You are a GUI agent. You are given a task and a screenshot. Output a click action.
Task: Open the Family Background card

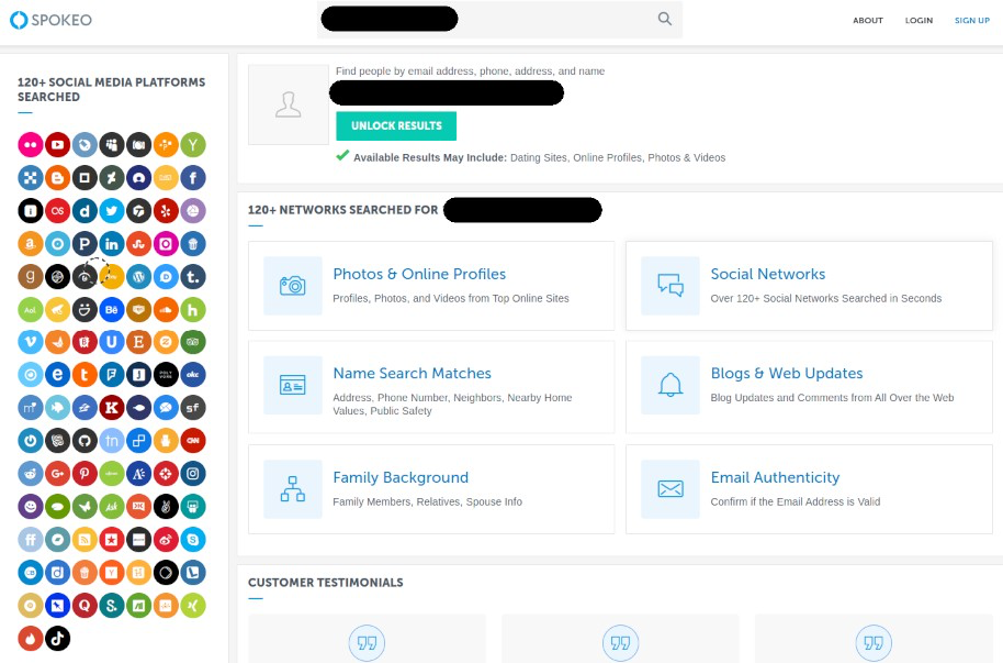[431, 489]
